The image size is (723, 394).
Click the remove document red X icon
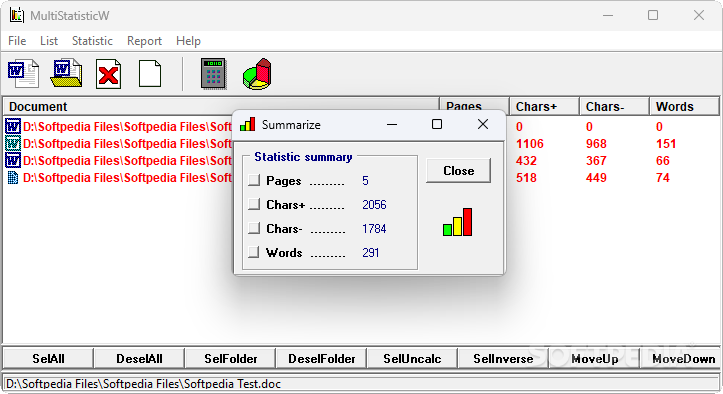[x=108, y=74]
